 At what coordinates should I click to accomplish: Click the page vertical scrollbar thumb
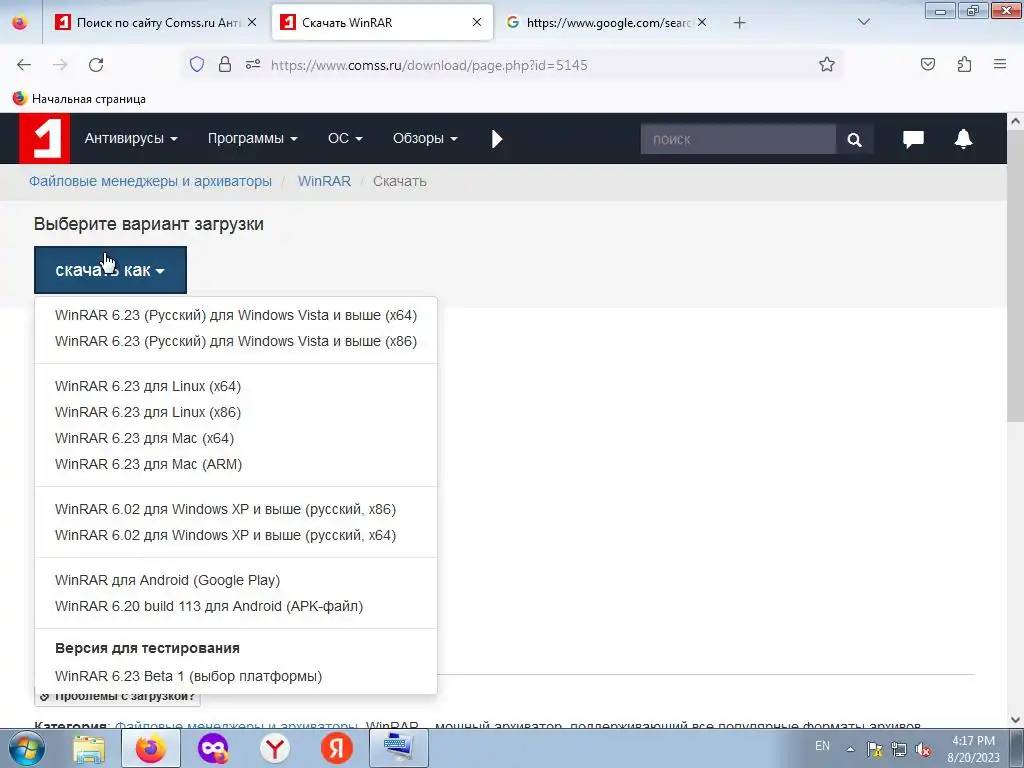[1015, 275]
